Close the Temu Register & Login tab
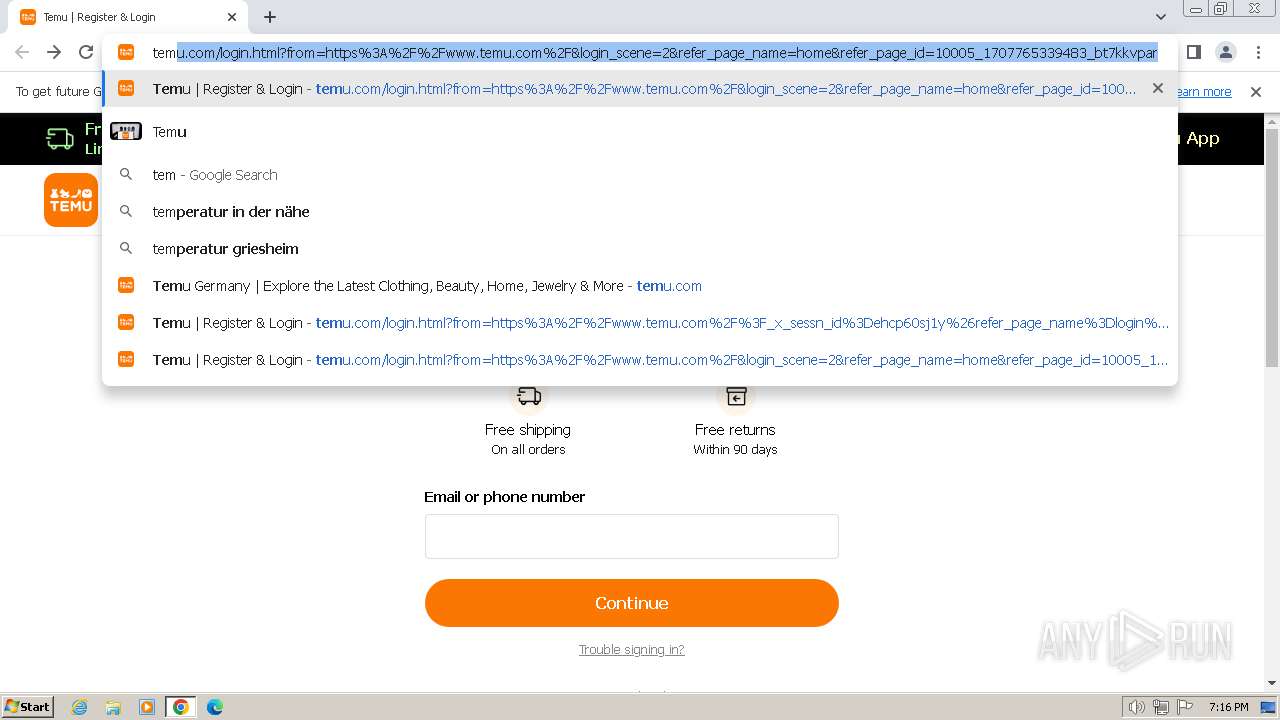This screenshot has width=1280, height=720. click(x=232, y=17)
